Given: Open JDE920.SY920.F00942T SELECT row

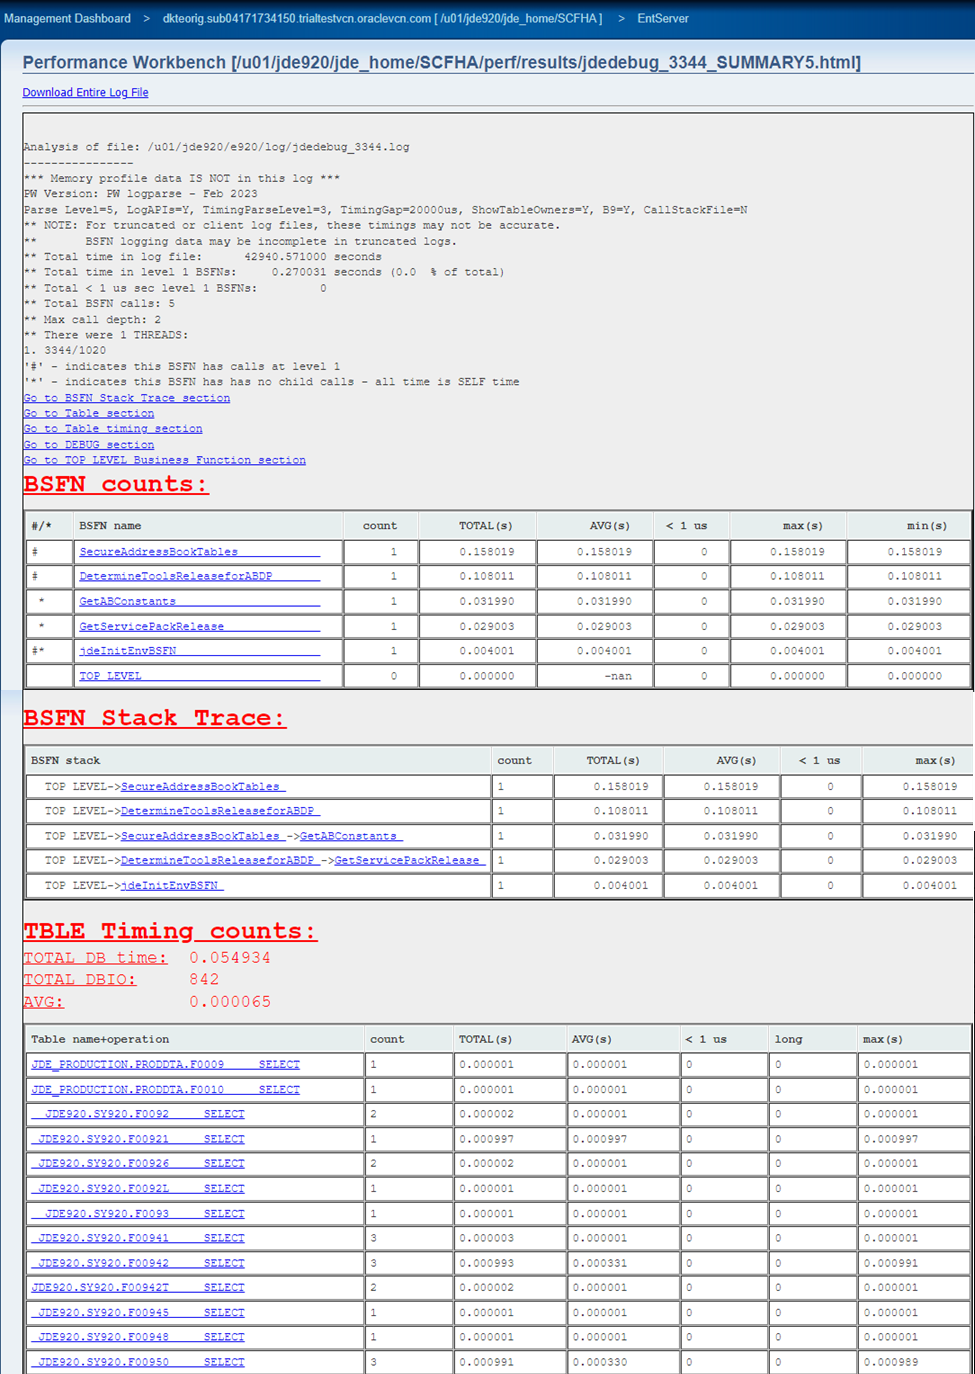Looking at the screenshot, I should pyautogui.click(x=138, y=1288).
